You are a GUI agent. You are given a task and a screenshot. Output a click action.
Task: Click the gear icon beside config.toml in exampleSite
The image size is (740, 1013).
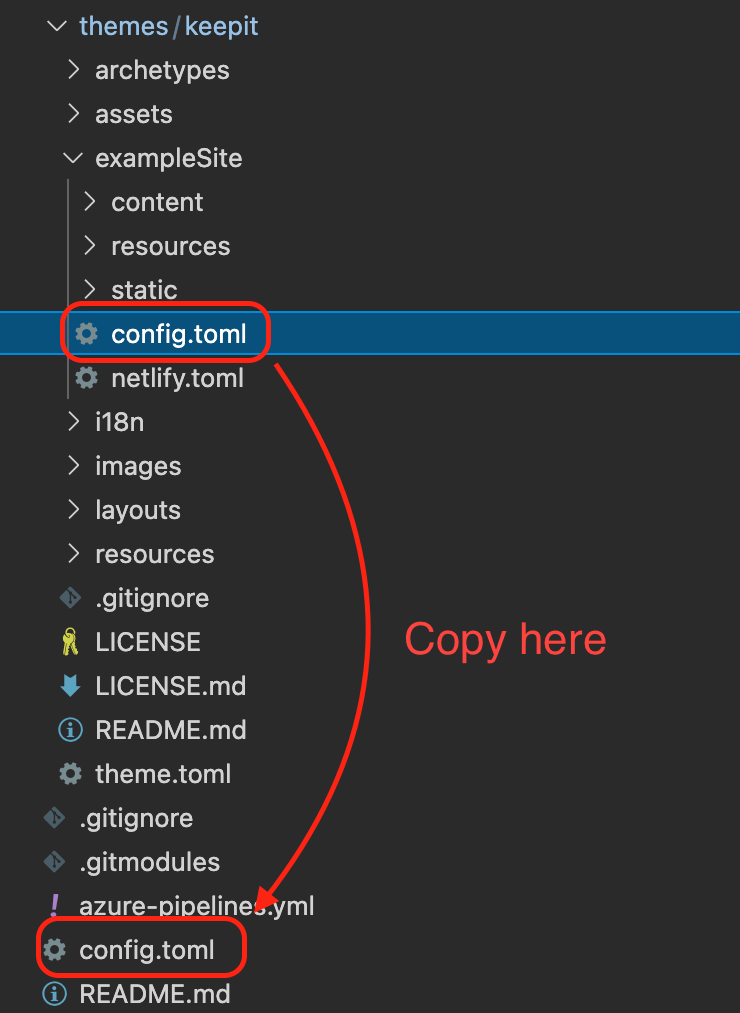point(85,333)
